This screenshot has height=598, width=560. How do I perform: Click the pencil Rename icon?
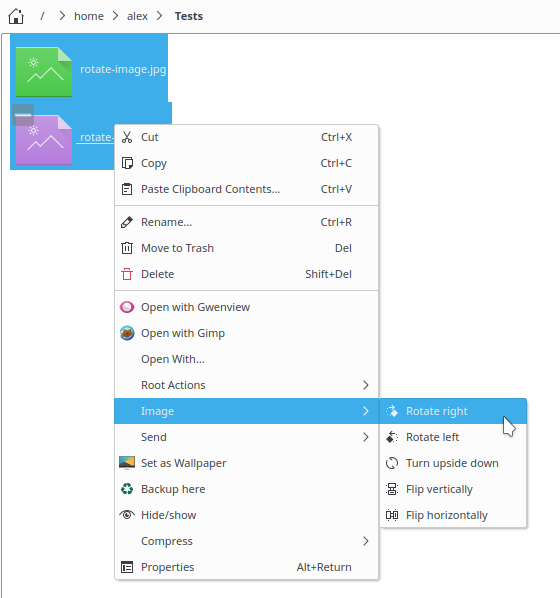[x=127, y=222]
